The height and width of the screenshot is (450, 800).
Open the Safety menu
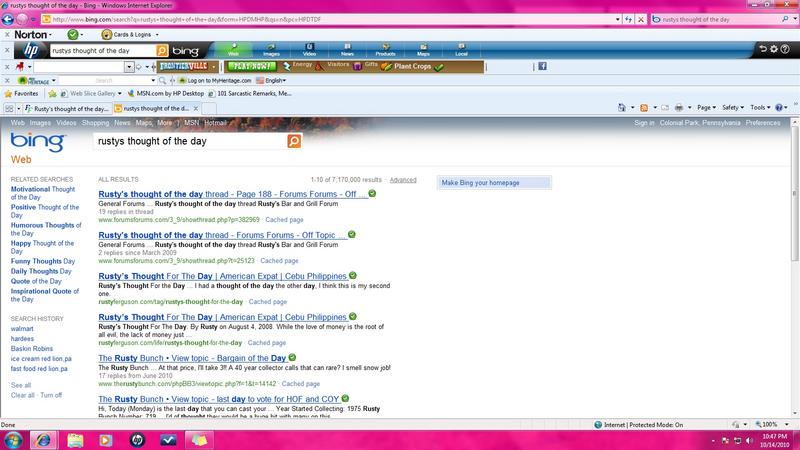pos(733,108)
